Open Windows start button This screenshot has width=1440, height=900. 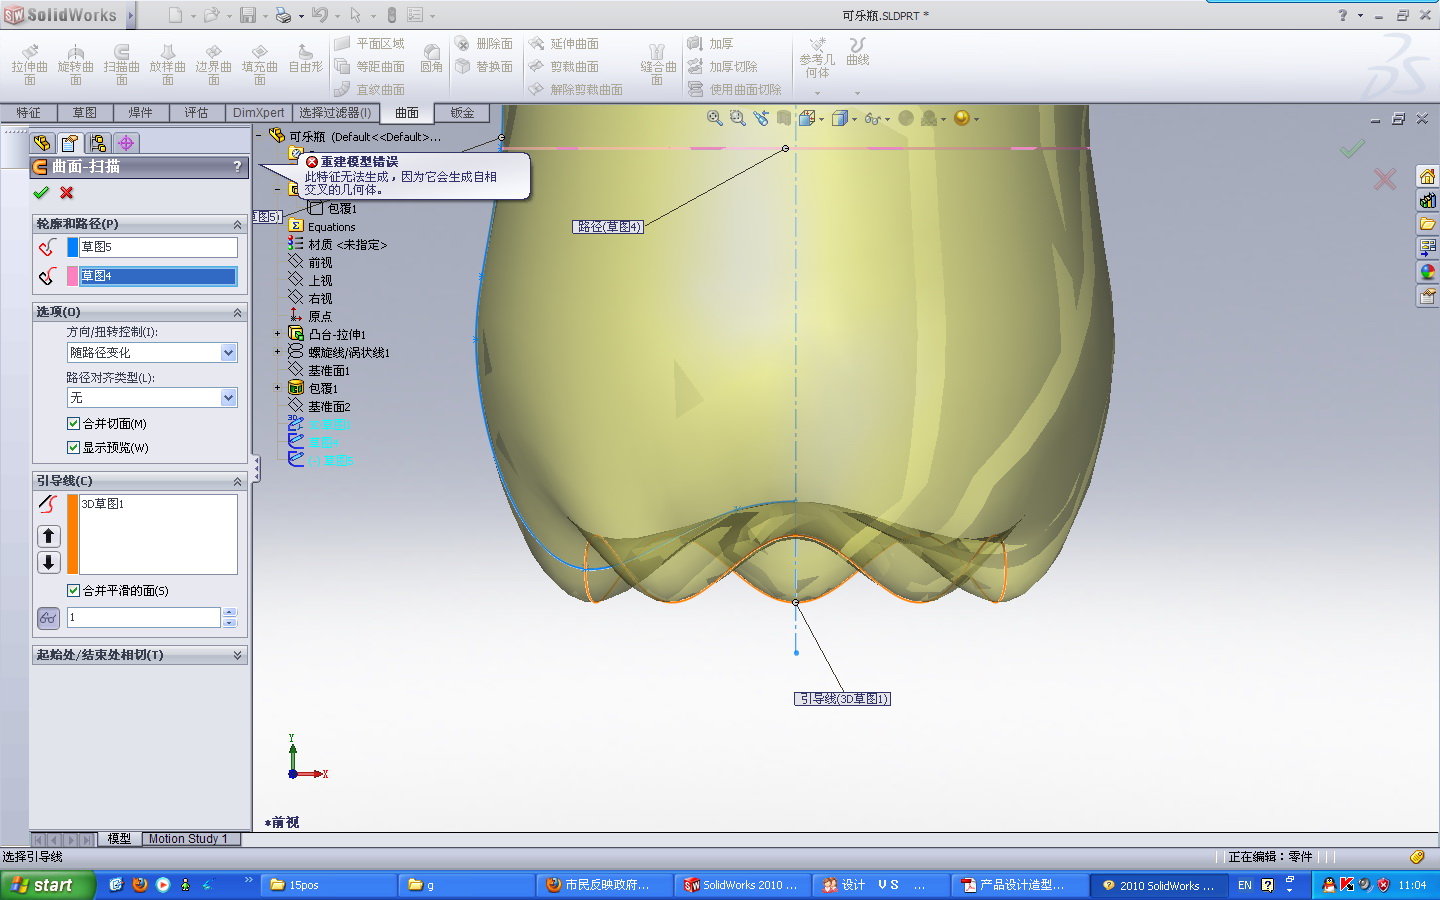click(48, 885)
